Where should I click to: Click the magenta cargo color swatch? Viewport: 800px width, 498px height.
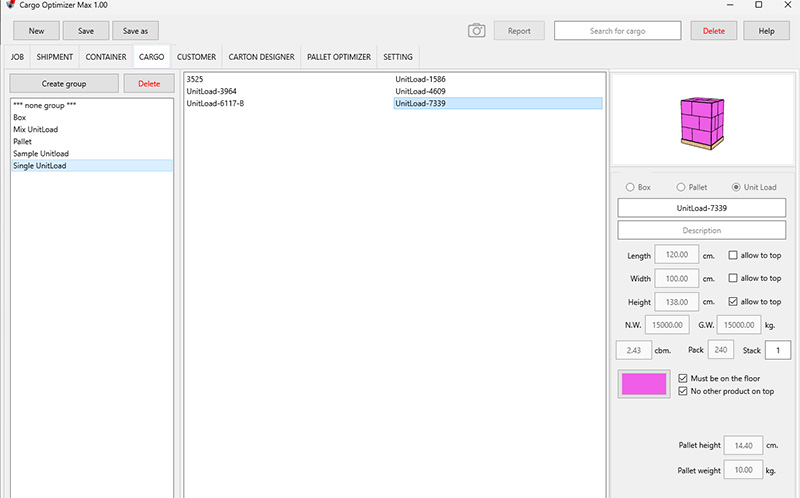tap(644, 384)
